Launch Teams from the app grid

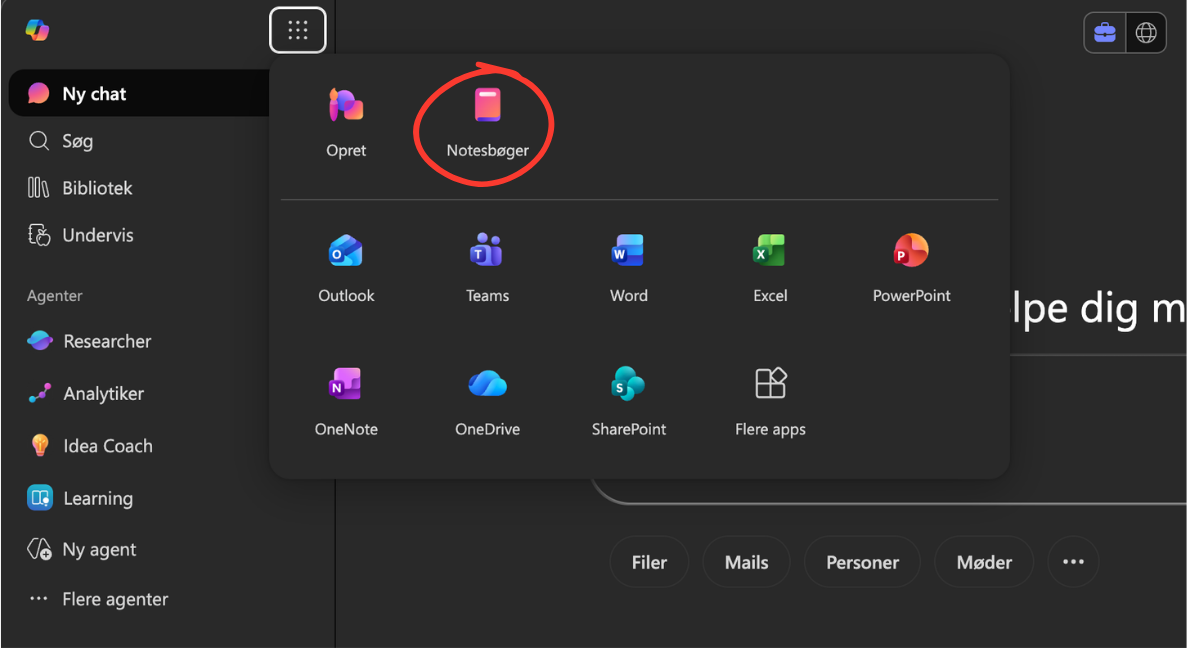[488, 268]
